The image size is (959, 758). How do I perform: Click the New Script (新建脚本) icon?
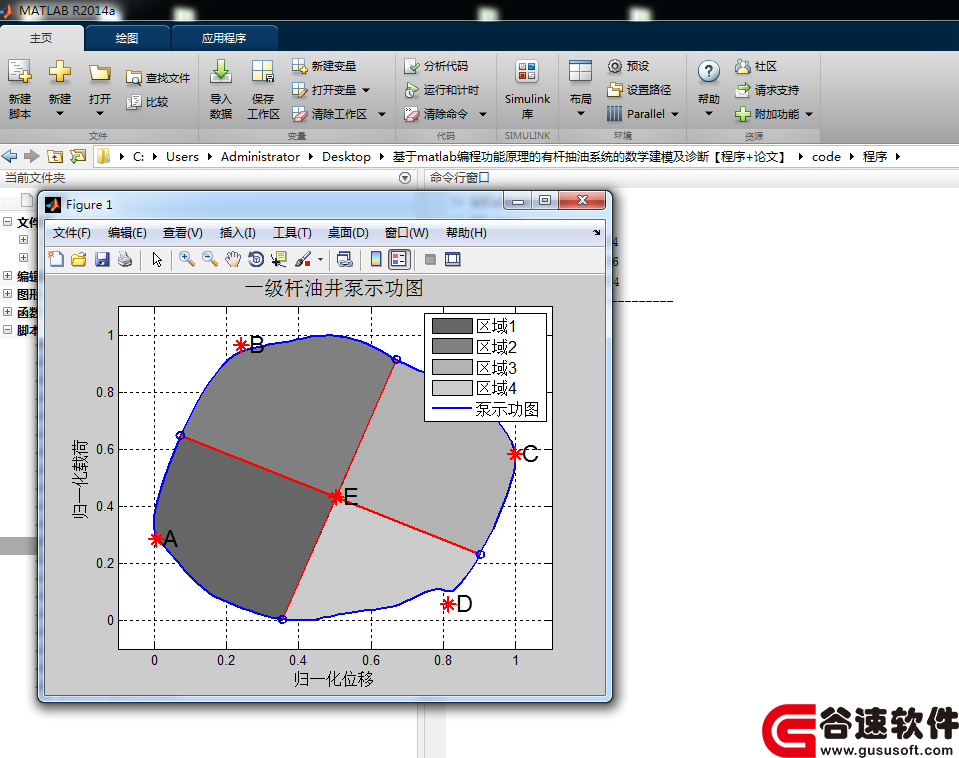20,72
